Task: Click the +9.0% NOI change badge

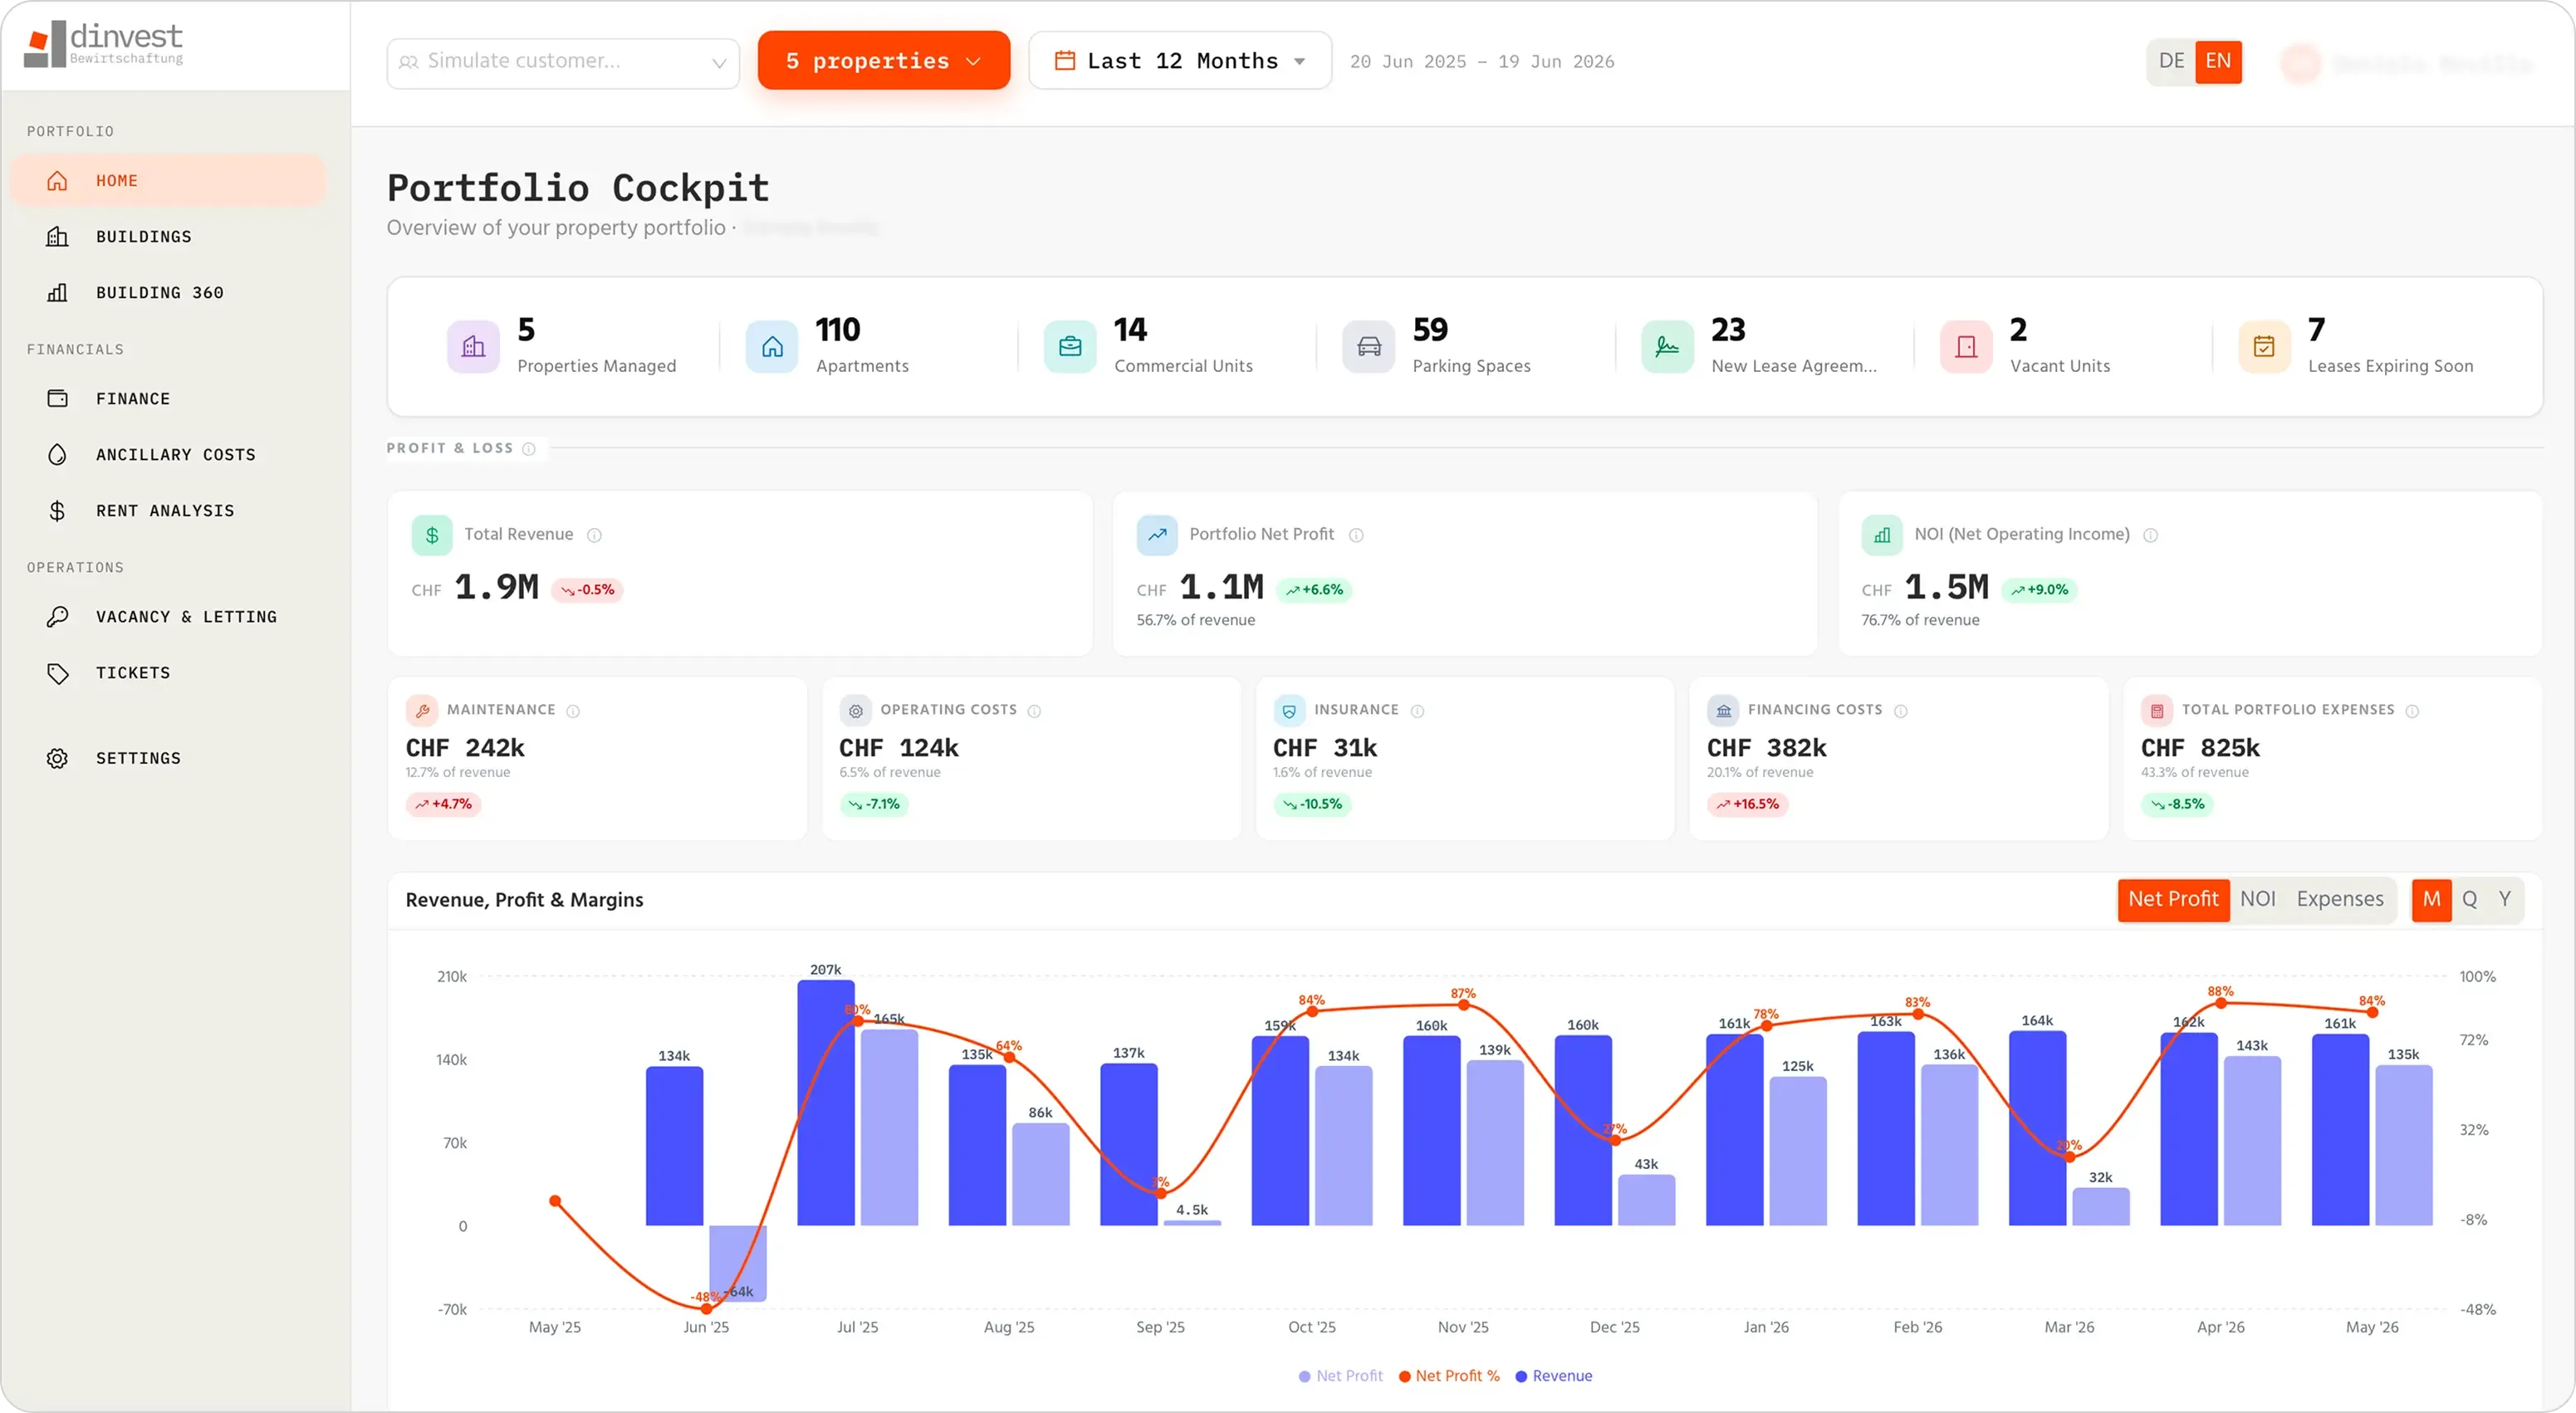Action: pos(2040,590)
